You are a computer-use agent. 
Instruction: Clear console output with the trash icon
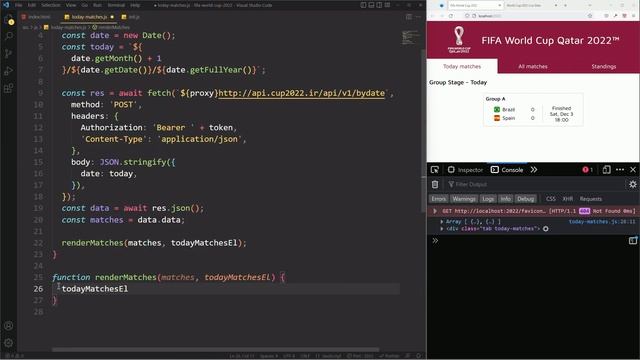click(435, 184)
